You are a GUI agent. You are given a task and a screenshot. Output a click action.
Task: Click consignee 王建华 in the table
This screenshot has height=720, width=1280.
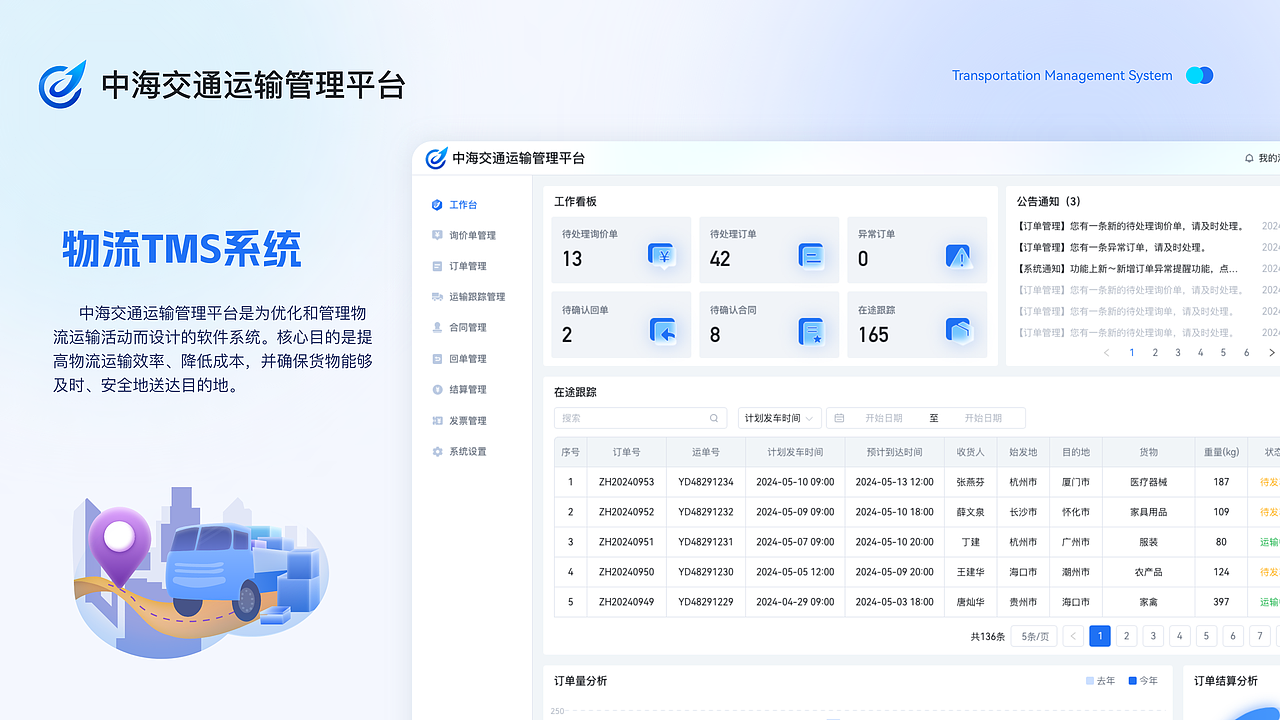970,572
